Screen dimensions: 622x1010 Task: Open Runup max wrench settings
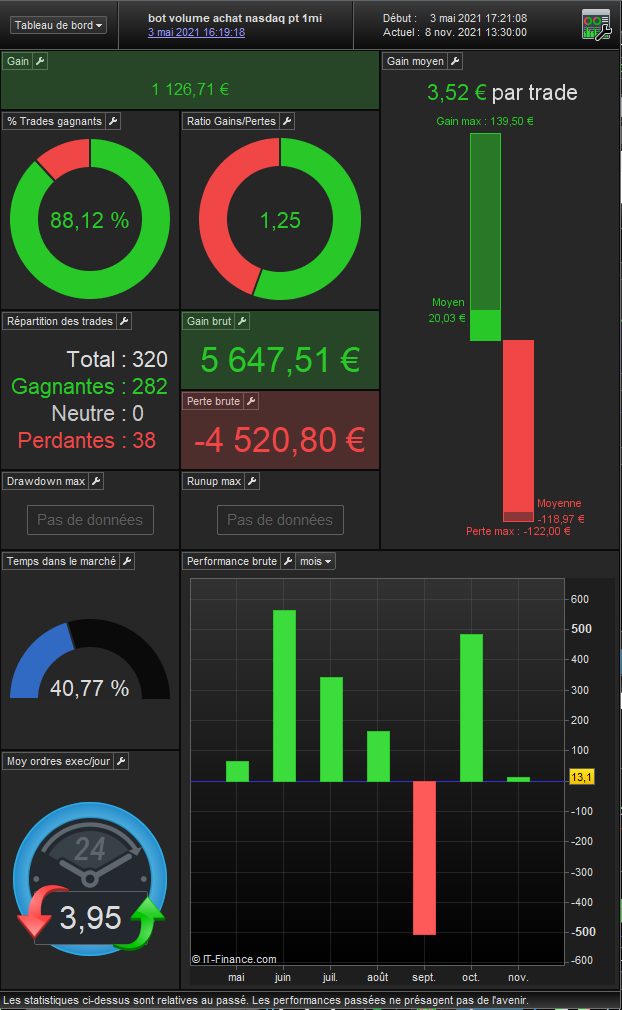click(x=252, y=481)
